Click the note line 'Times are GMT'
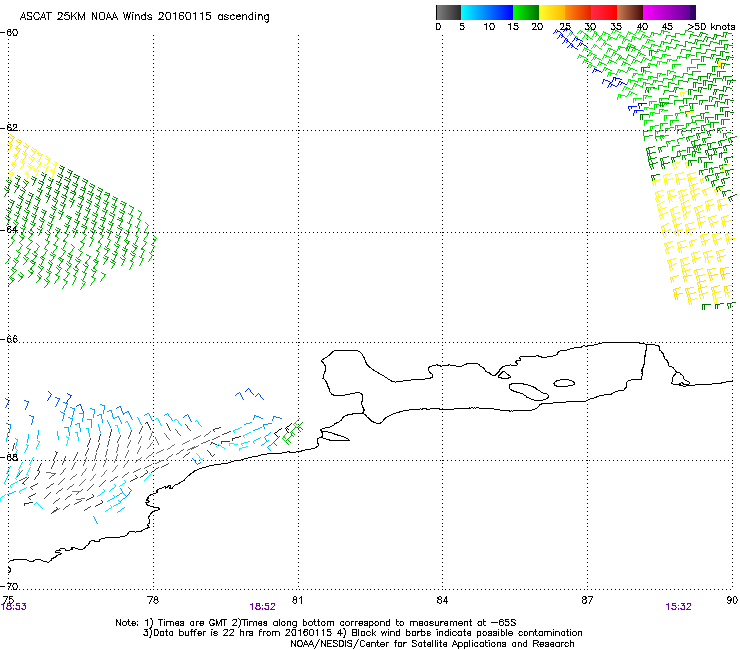740x650 pixels. [193, 623]
